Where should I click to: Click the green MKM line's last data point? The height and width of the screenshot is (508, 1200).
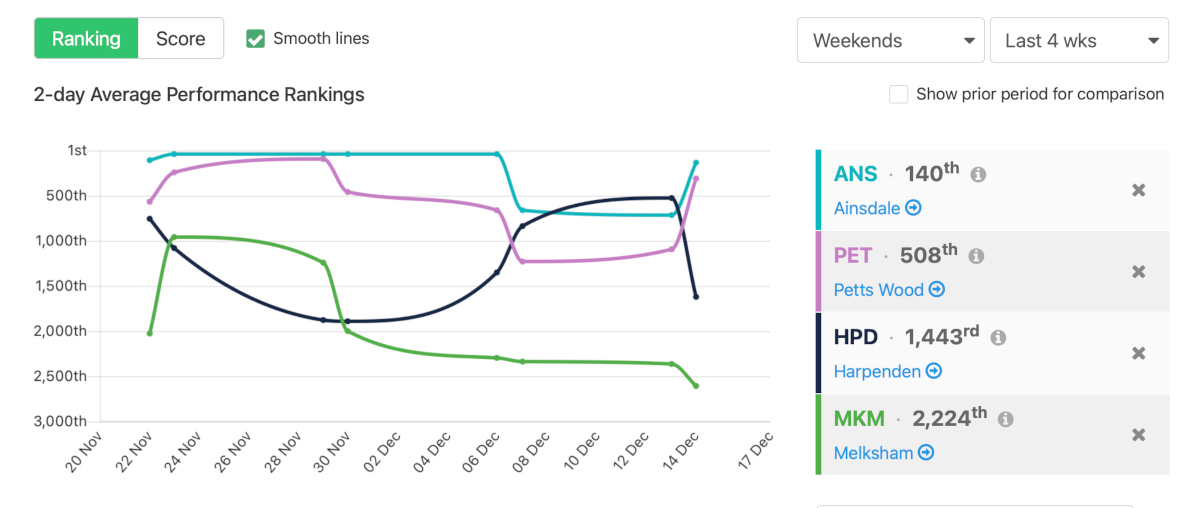point(696,386)
